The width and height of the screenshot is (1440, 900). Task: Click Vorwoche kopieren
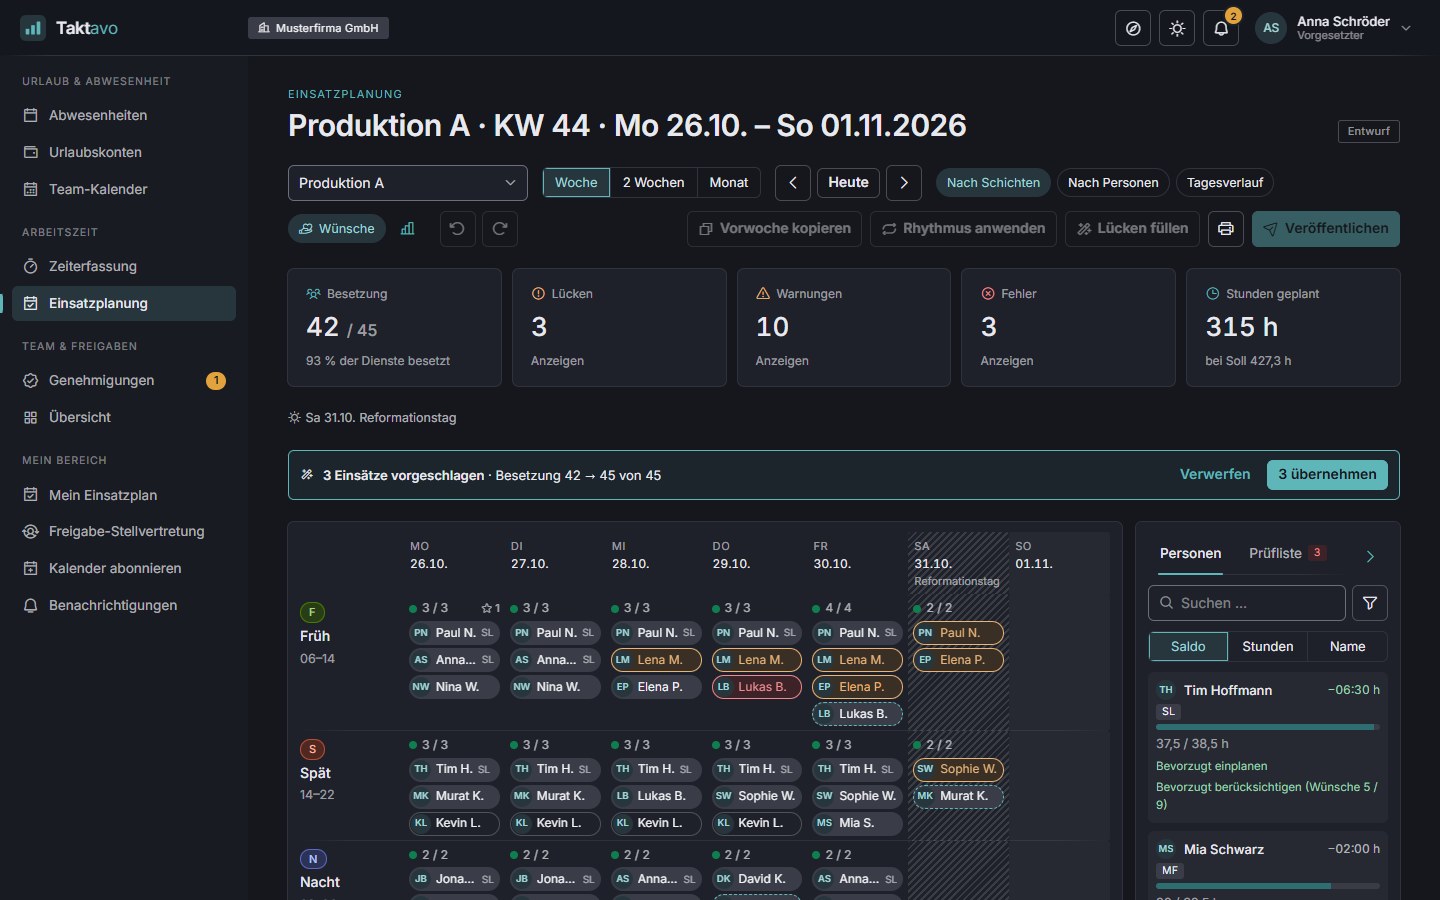[x=775, y=229]
